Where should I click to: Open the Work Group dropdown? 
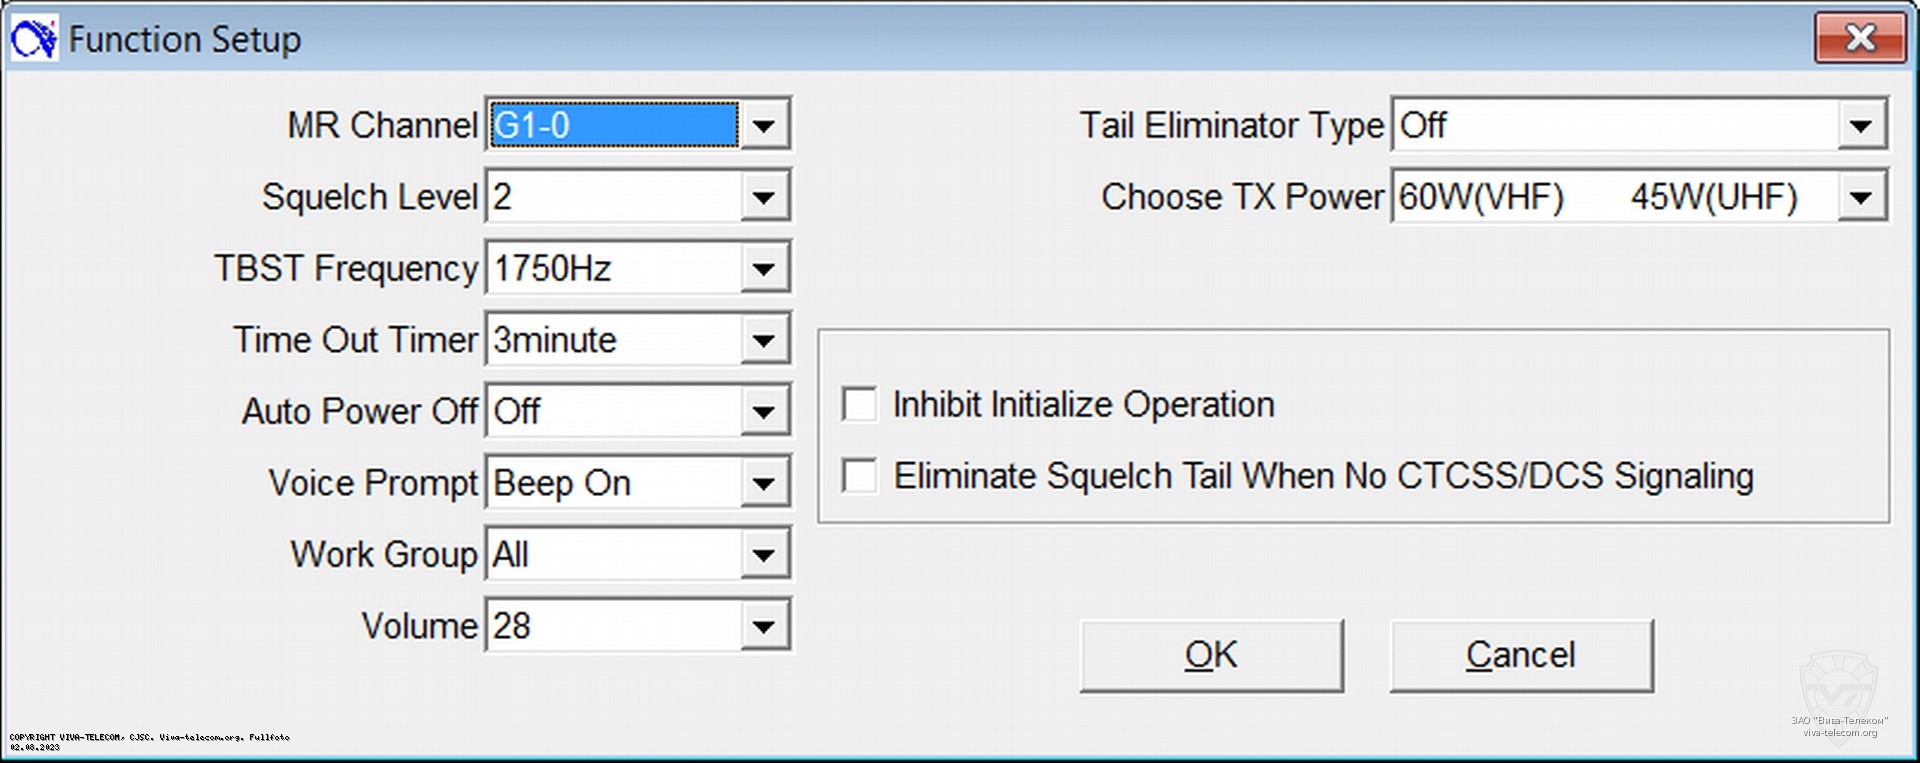tap(764, 554)
